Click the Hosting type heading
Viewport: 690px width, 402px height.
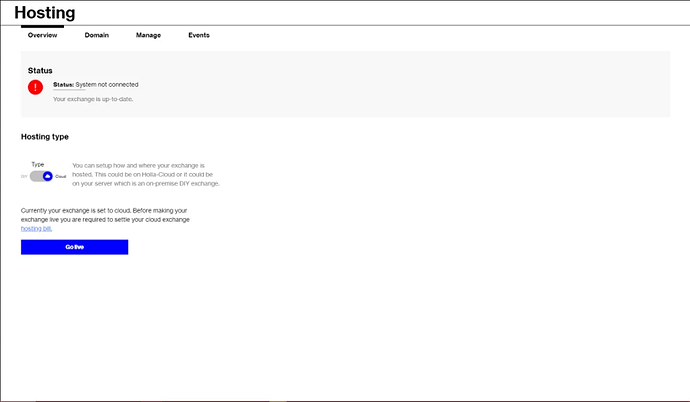[x=44, y=137]
